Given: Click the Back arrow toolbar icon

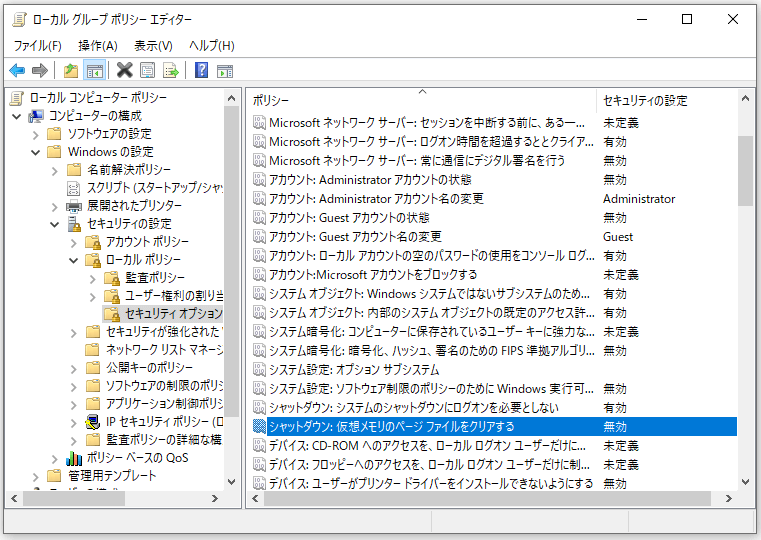Looking at the screenshot, I should click(x=17, y=70).
